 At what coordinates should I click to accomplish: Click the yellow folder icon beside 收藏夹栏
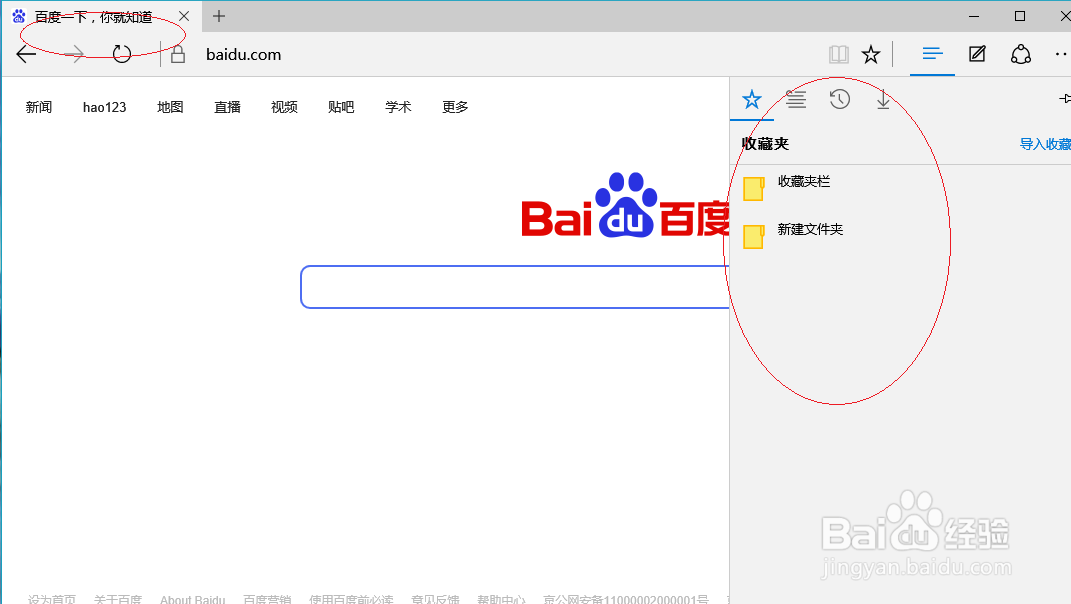pyautogui.click(x=753, y=189)
